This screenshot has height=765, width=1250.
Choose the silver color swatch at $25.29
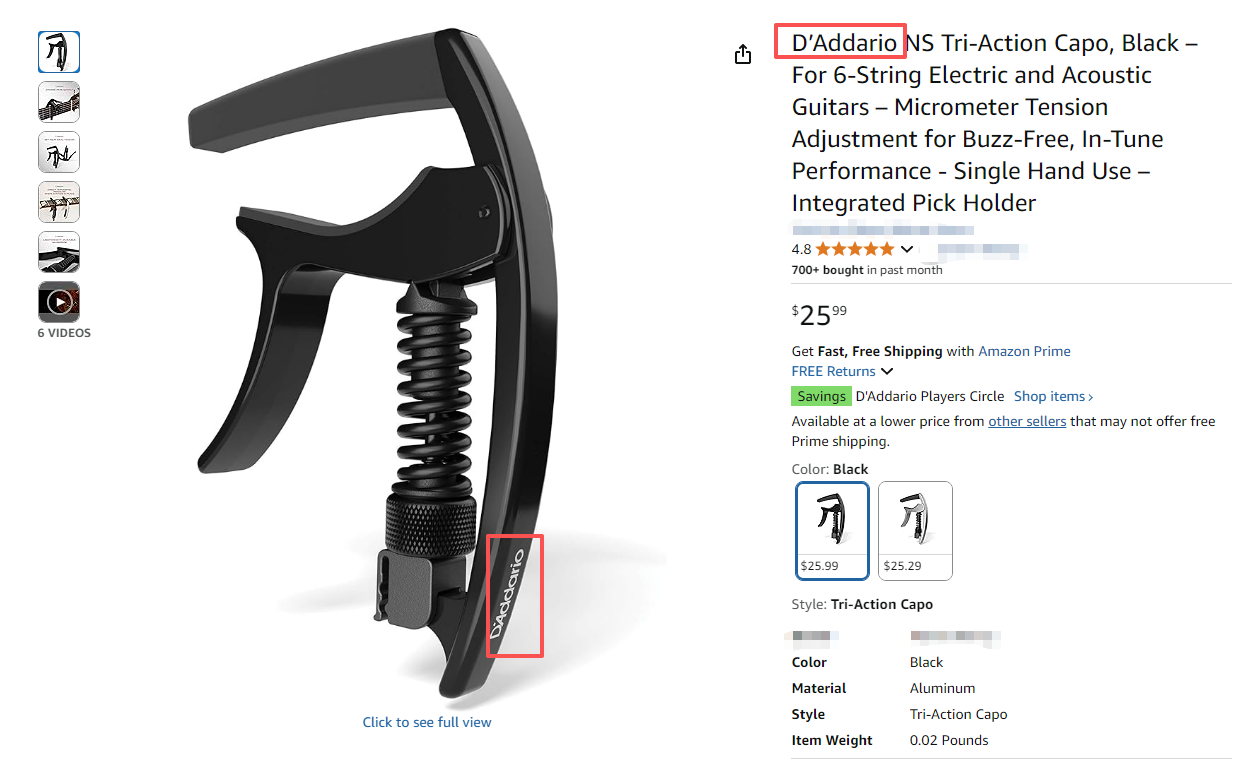pyautogui.click(x=915, y=531)
